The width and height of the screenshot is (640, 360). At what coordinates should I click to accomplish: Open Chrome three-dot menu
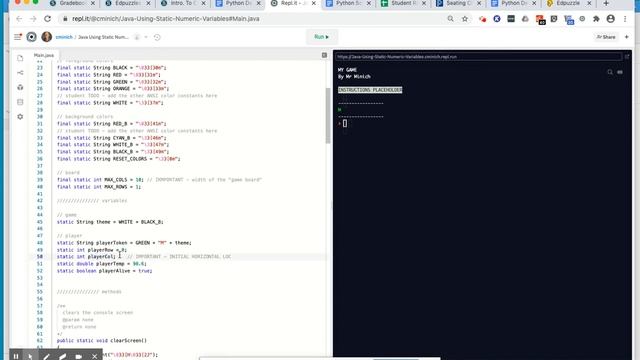pyautogui.click(x=625, y=19)
